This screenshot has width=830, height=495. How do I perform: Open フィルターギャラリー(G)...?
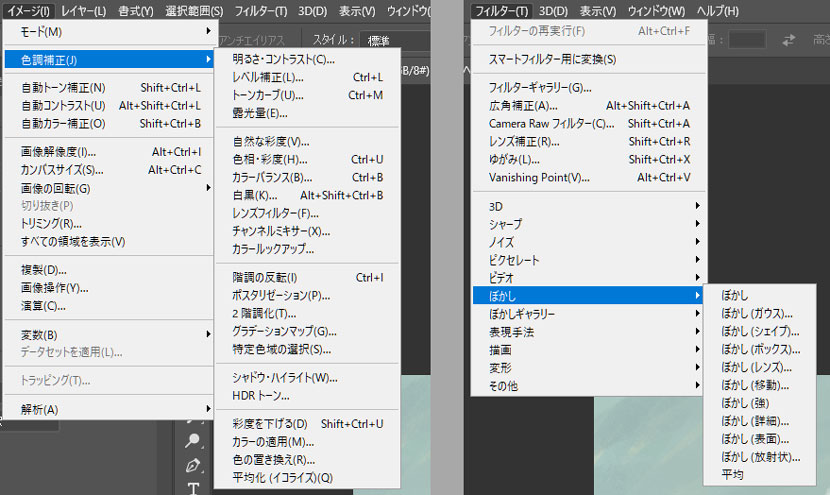coord(589,87)
